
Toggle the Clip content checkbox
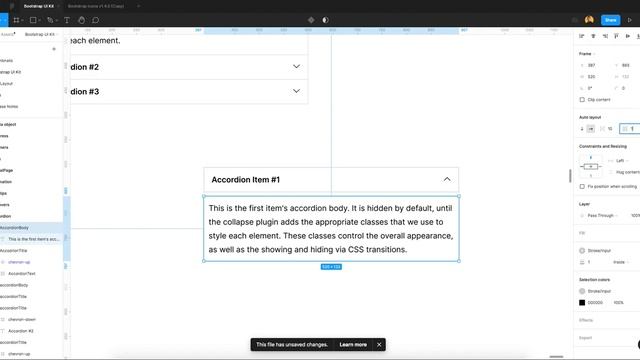(582, 100)
